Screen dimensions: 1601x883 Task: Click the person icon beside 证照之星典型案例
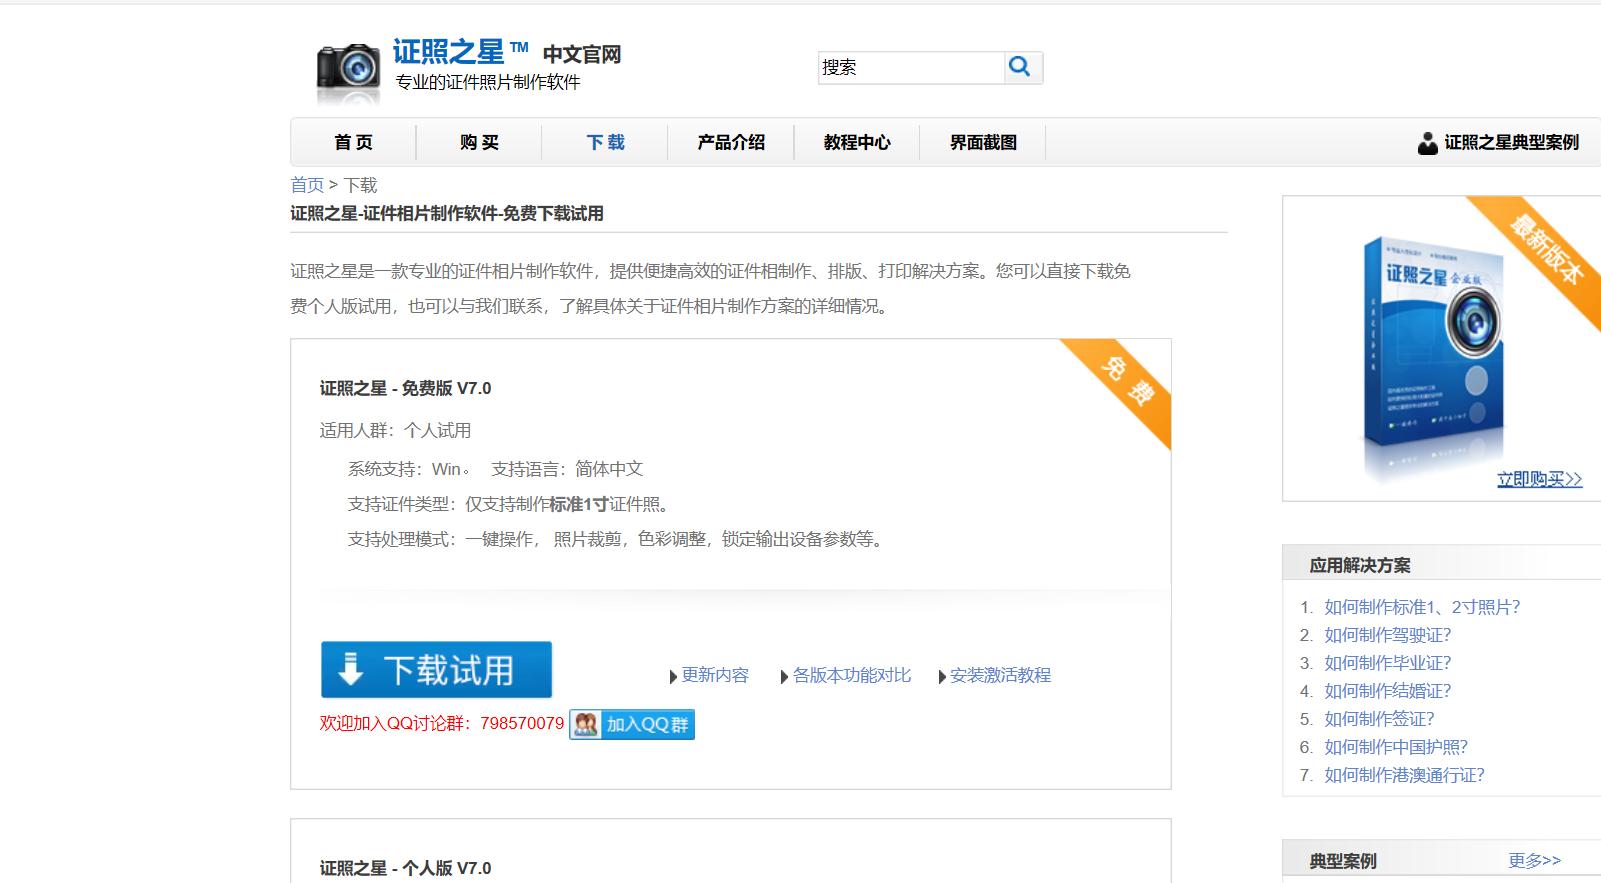[x=1427, y=143]
